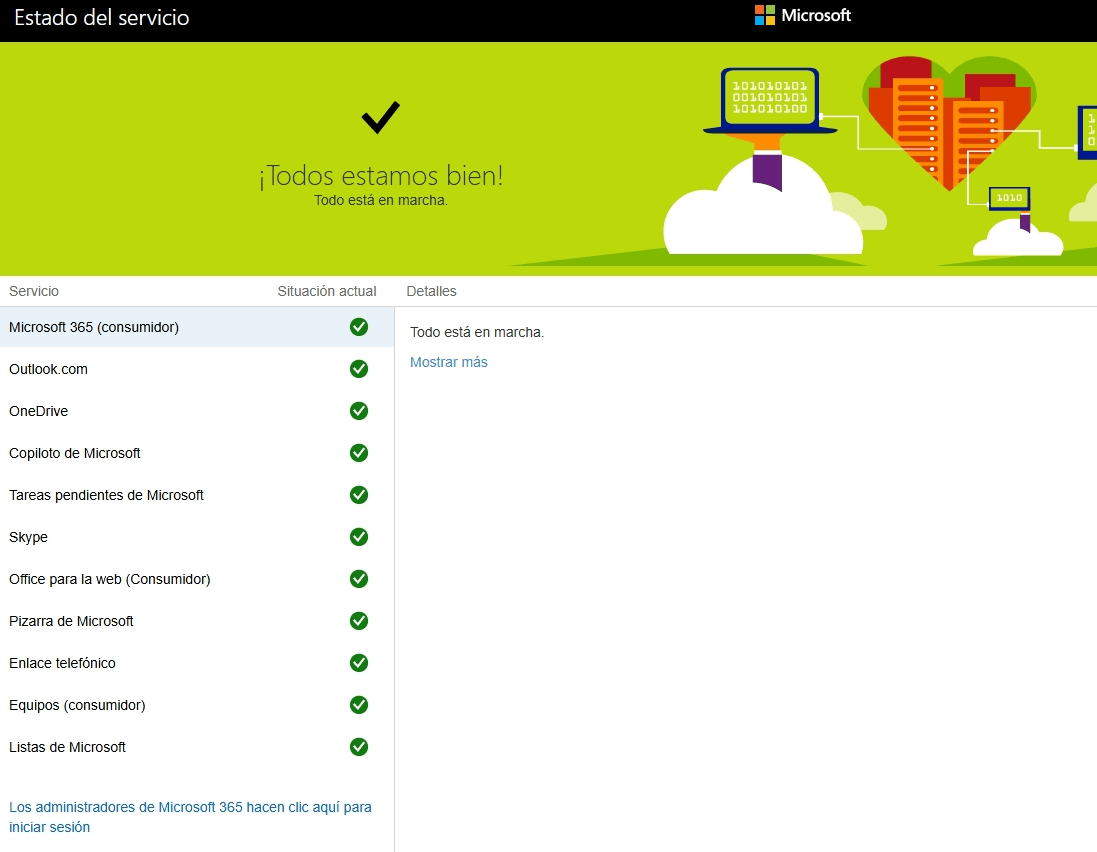Click green status check for Tareas pendientes de Microsoft
Viewport: 1097px width, 852px height.
coord(359,495)
